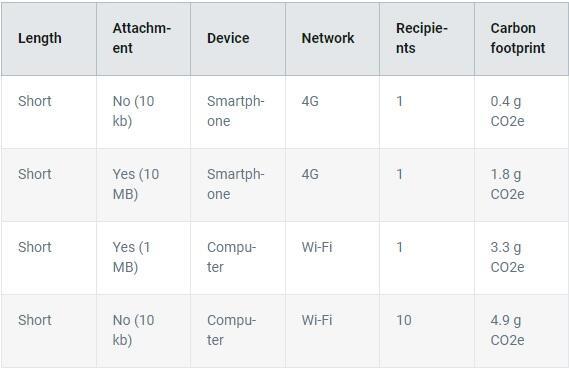The height and width of the screenshot is (370, 569).
Task: Select the Attachment column header
Action: pyautogui.click(x=143, y=39)
